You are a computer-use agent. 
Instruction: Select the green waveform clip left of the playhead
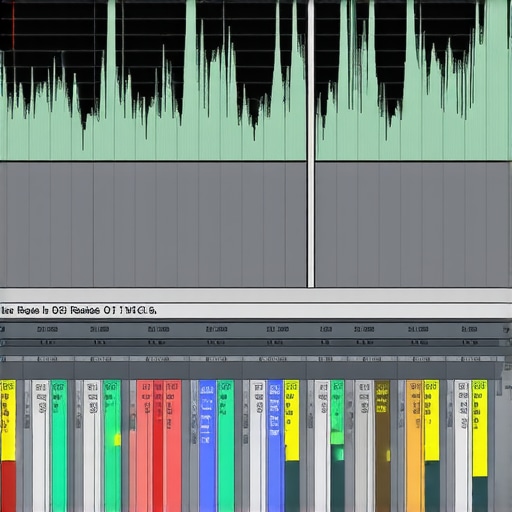pos(153,80)
